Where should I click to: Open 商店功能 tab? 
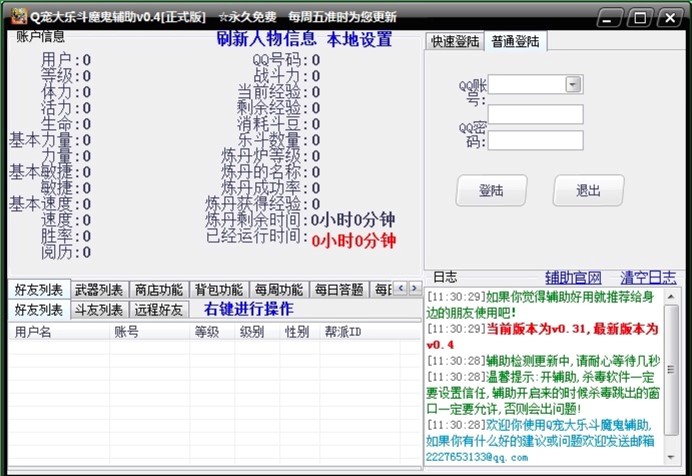click(159, 290)
